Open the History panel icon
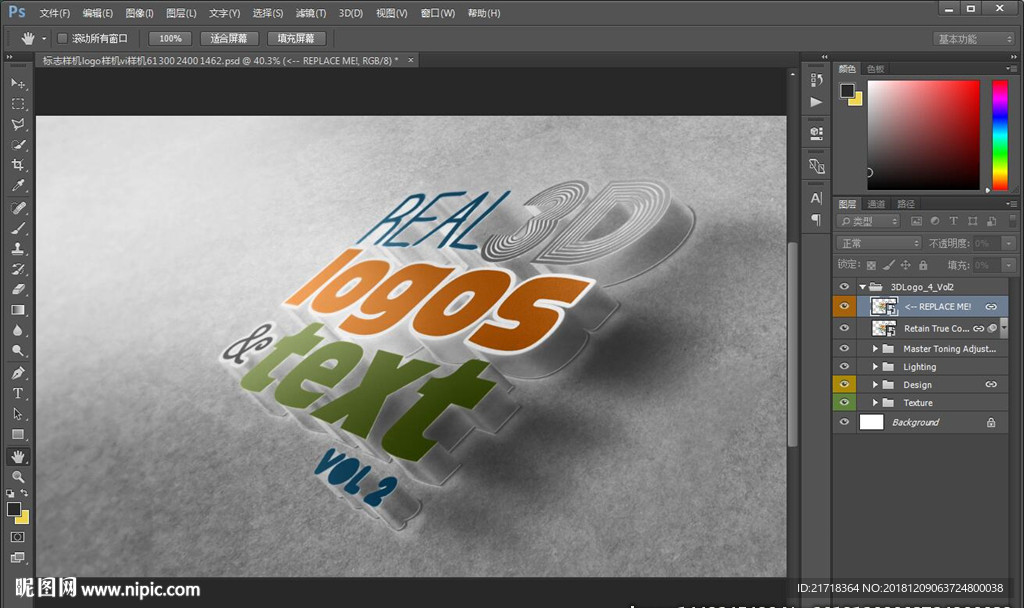The image size is (1024, 608). pyautogui.click(x=816, y=80)
